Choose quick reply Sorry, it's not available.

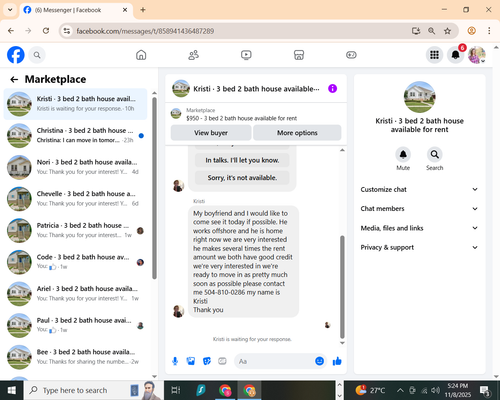tap(242, 178)
